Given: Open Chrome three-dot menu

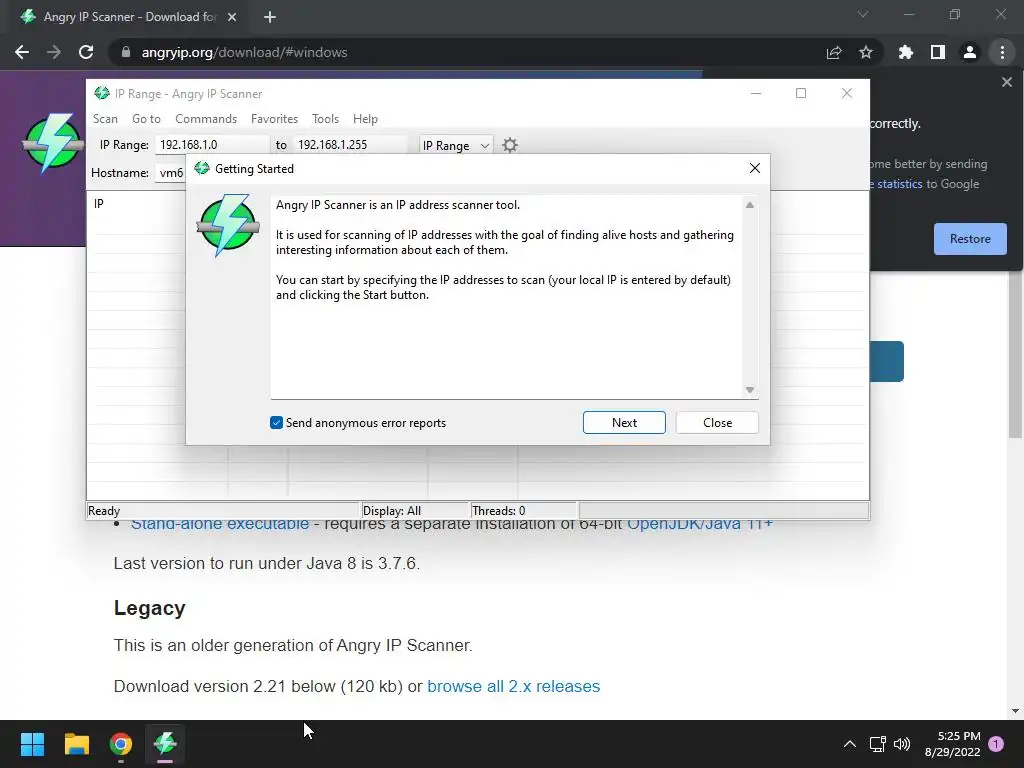Looking at the screenshot, I should [x=1002, y=52].
